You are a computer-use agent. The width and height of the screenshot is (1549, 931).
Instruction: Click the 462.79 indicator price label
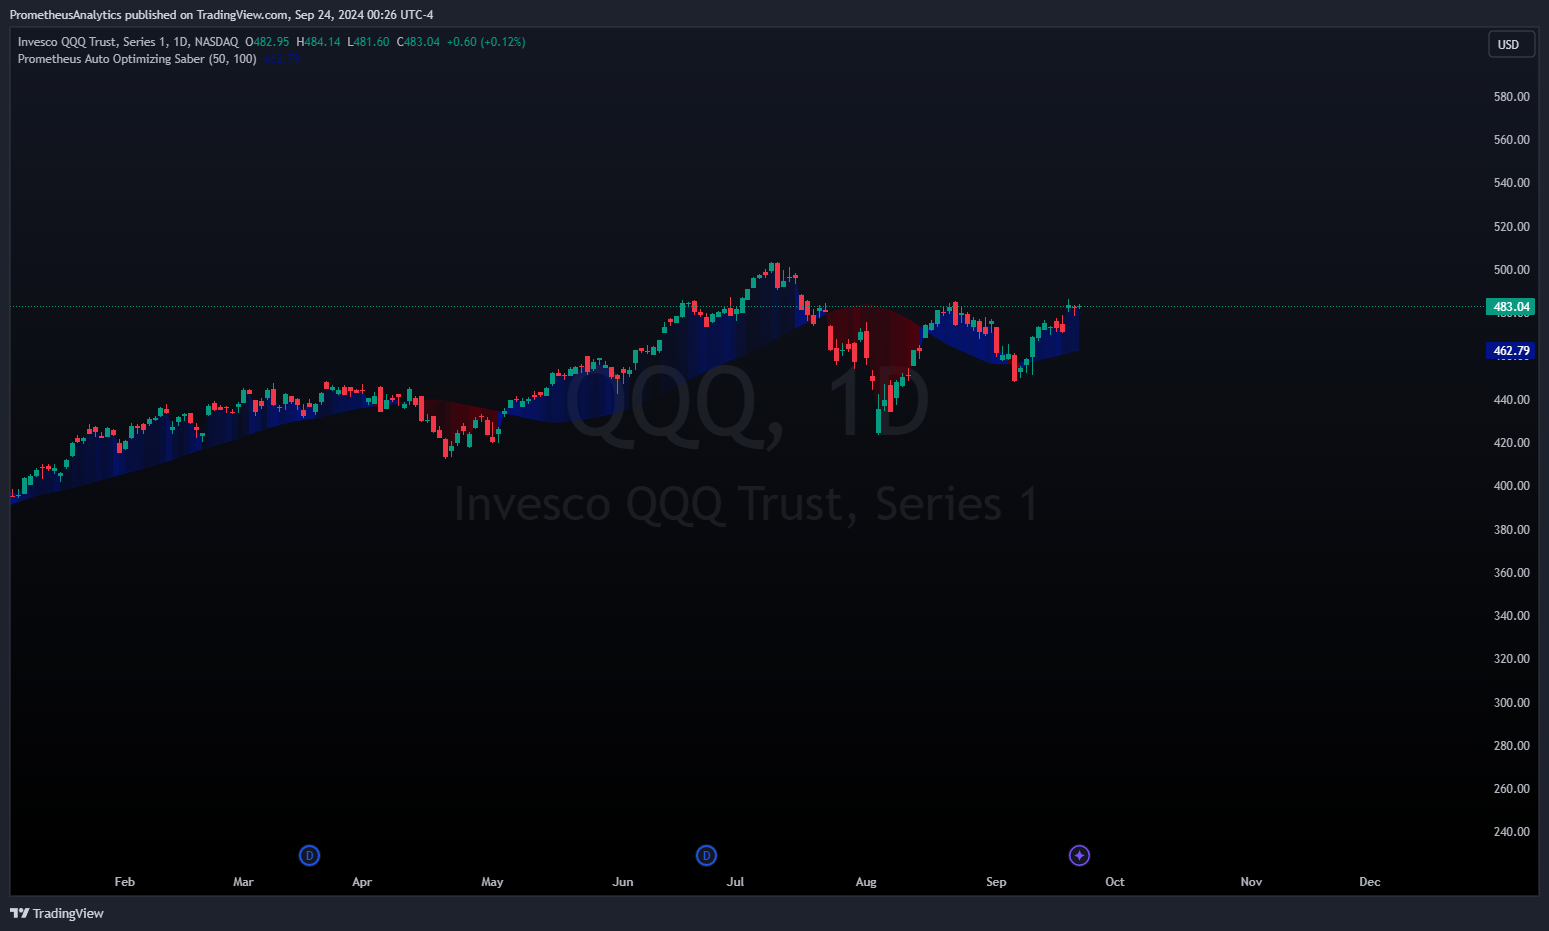click(1511, 351)
